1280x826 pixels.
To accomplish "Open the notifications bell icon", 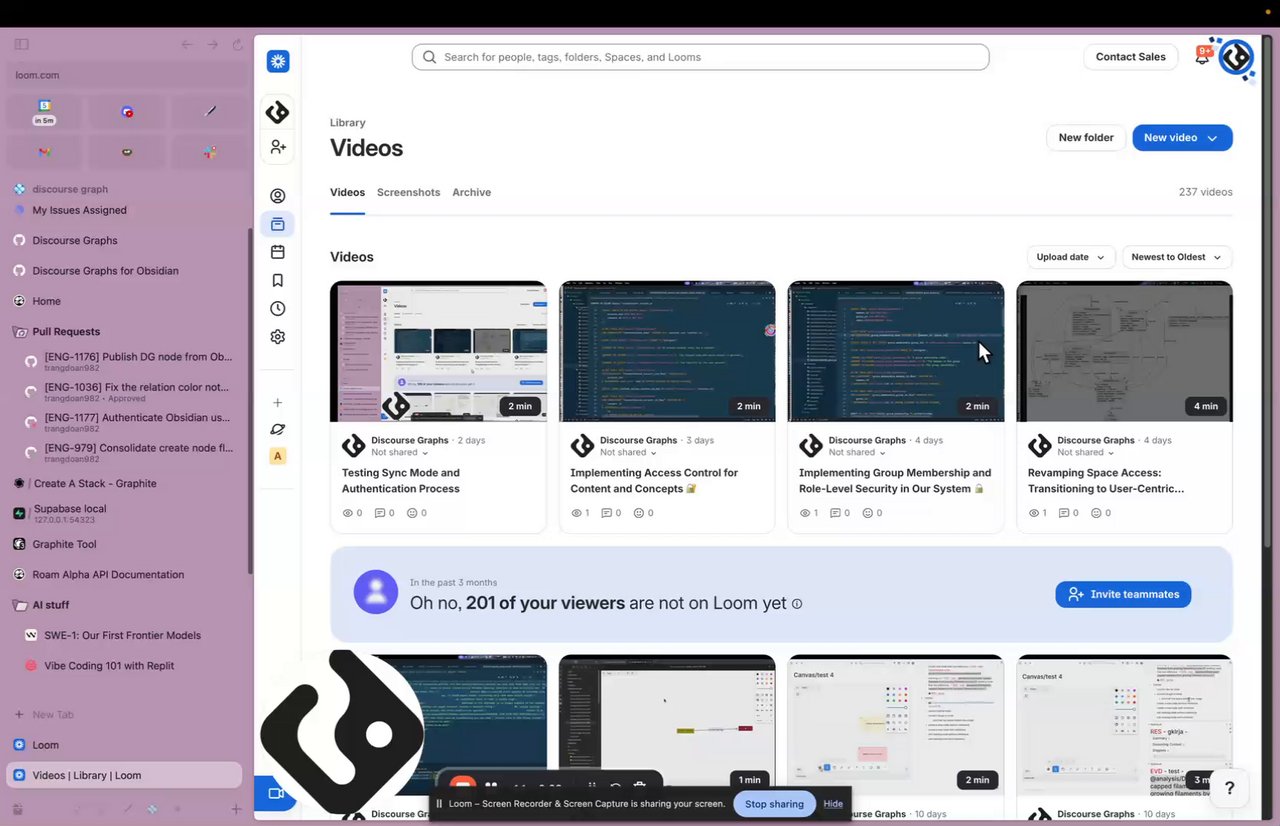I will click(1202, 57).
